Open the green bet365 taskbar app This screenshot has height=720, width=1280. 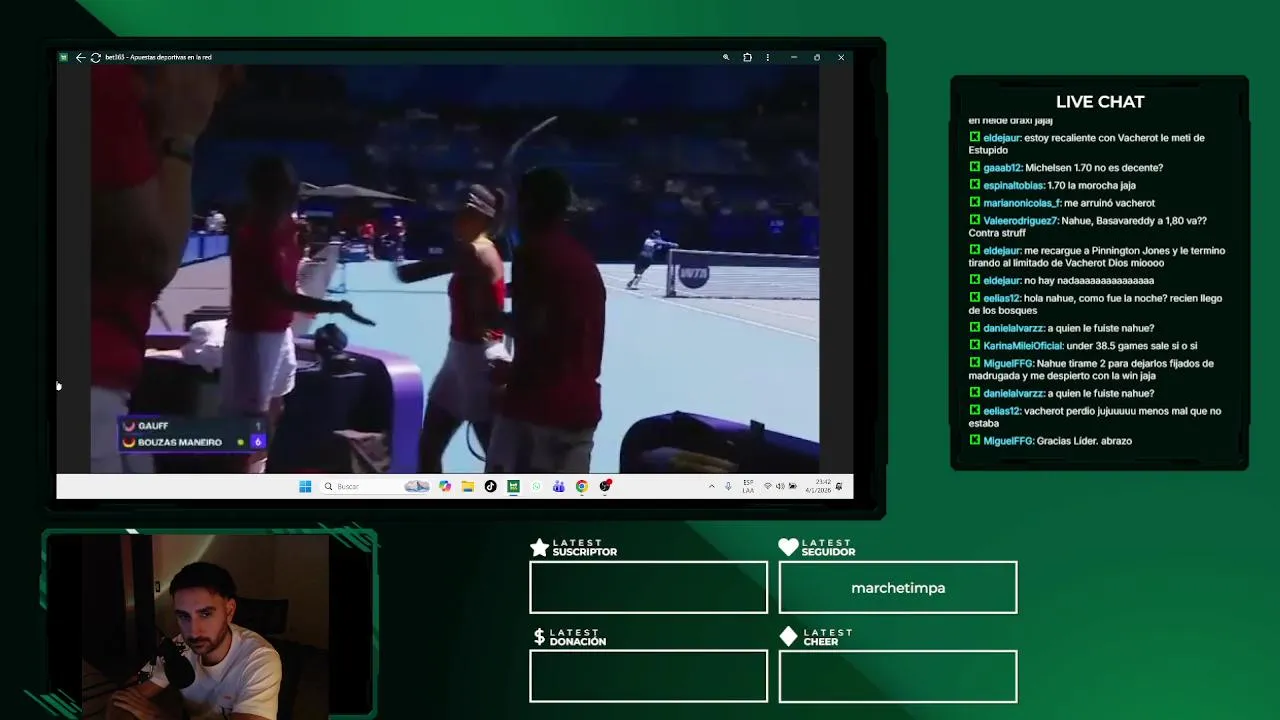513,486
